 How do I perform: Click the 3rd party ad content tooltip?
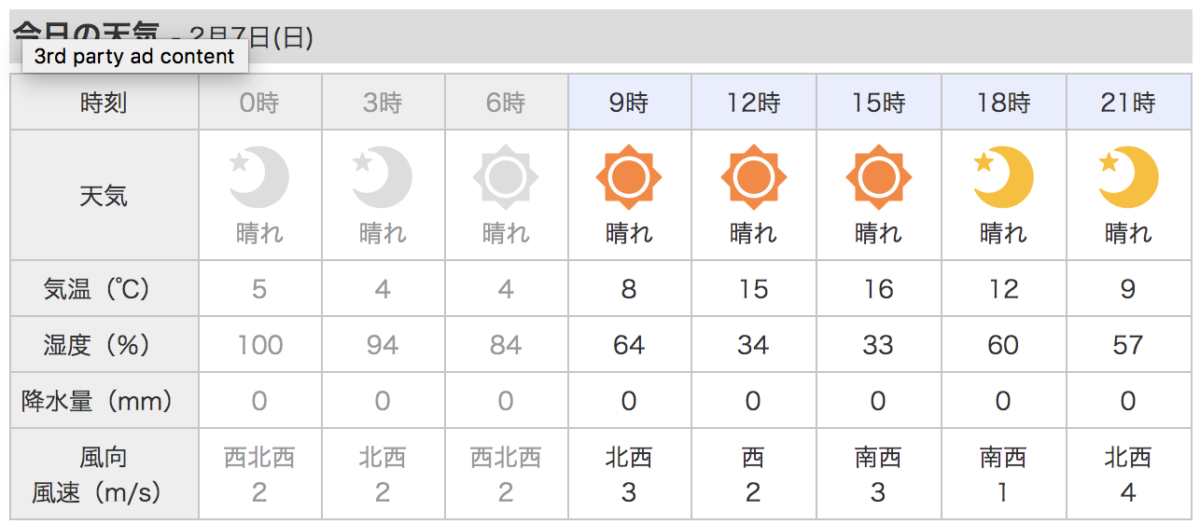click(135, 57)
